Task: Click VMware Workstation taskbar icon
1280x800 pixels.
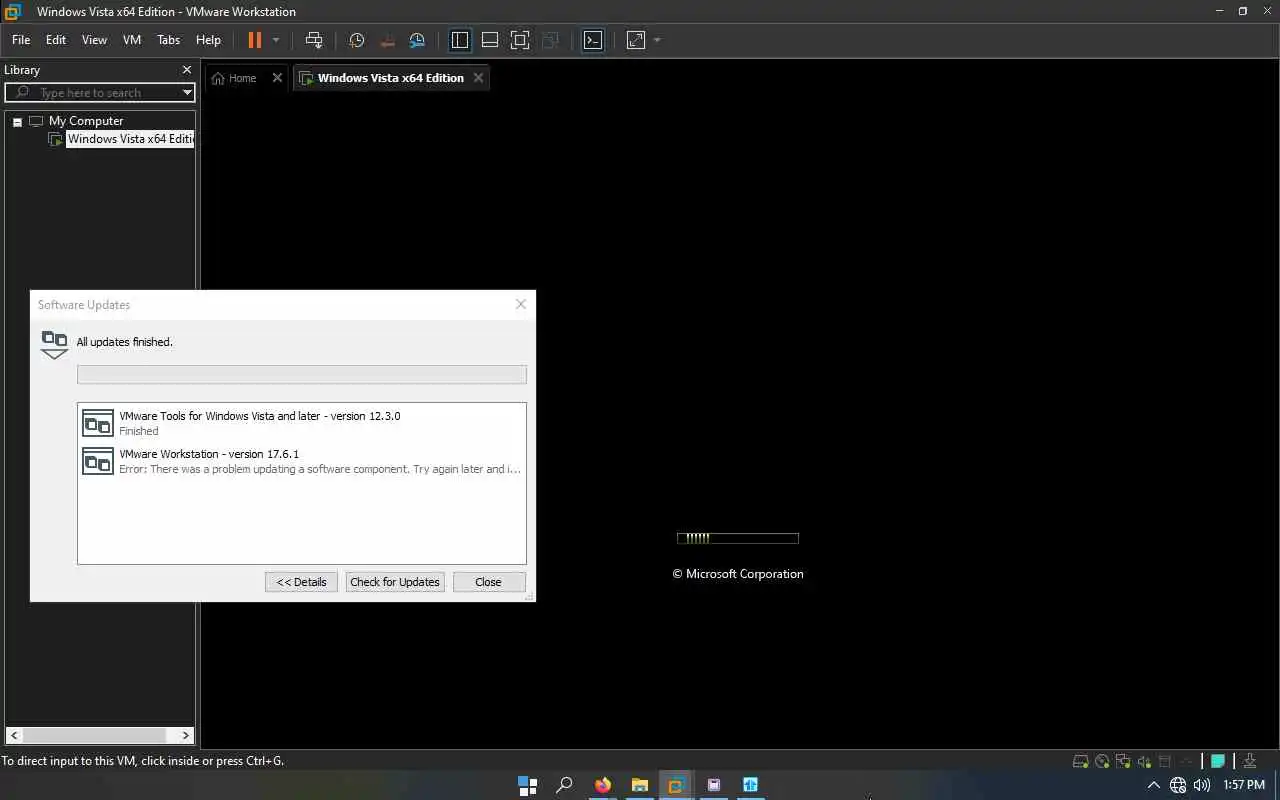Action: [676, 785]
